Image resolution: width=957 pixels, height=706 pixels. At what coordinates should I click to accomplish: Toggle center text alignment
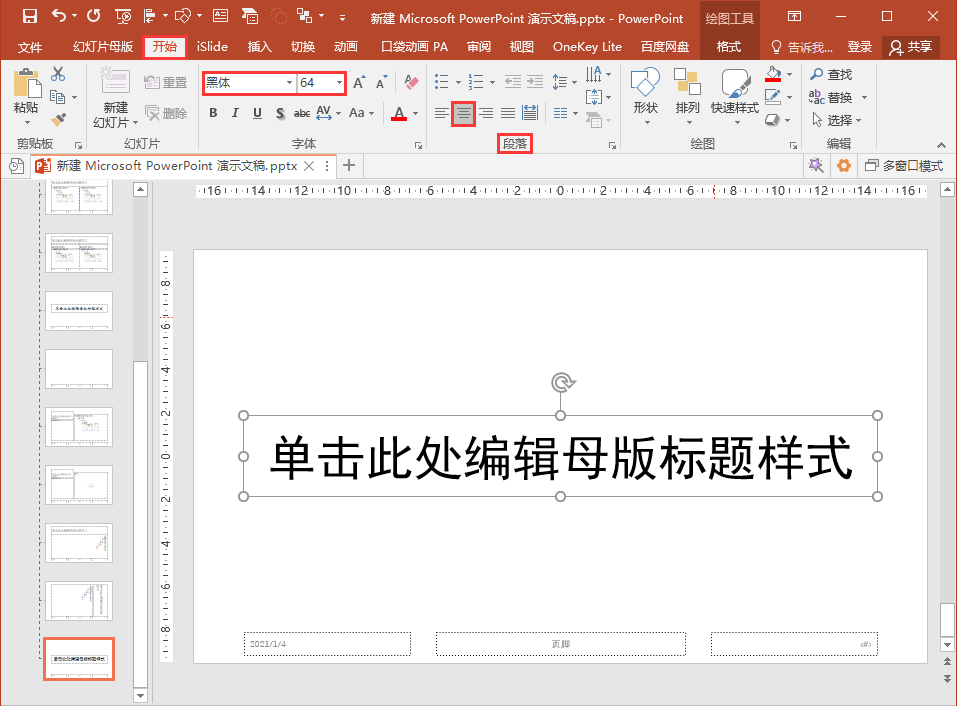point(463,113)
